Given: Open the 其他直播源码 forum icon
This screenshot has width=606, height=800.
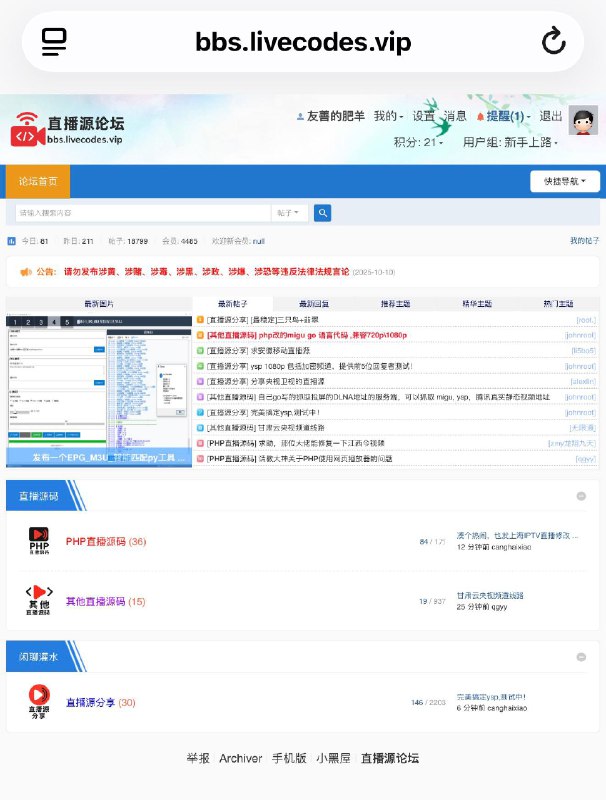Looking at the screenshot, I should click(39, 601).
